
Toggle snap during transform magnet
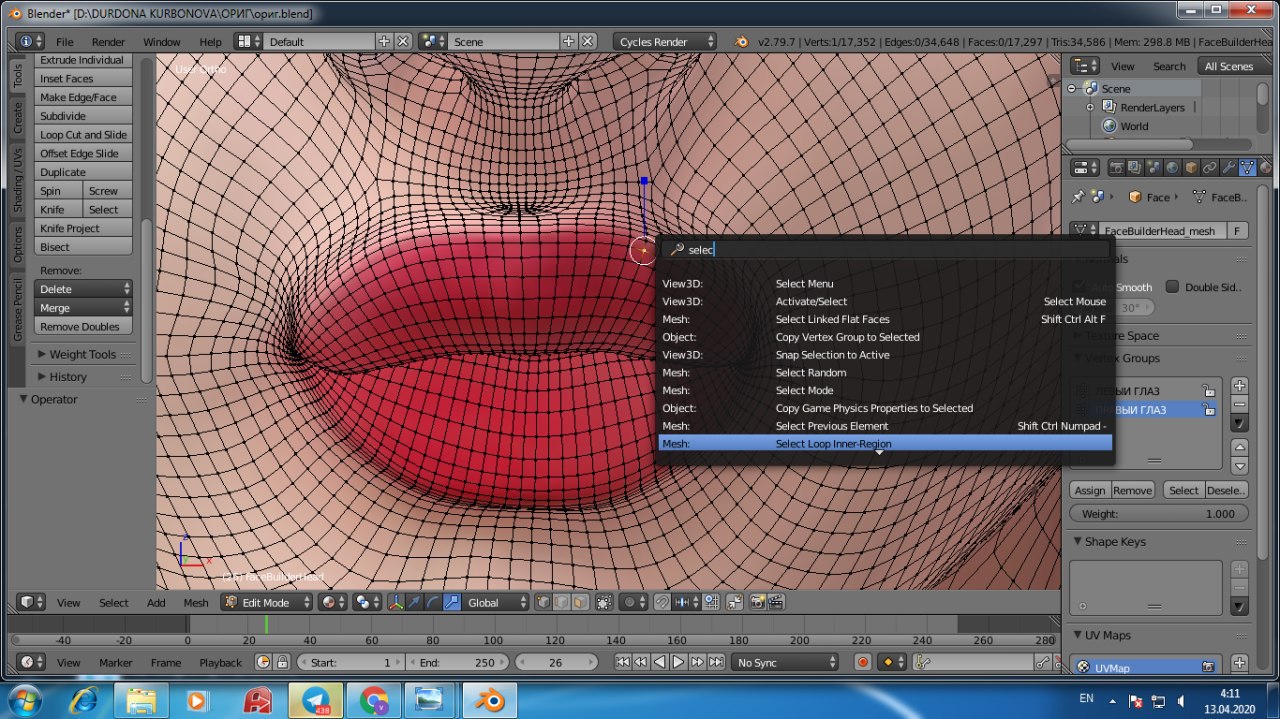pos(662,602)
